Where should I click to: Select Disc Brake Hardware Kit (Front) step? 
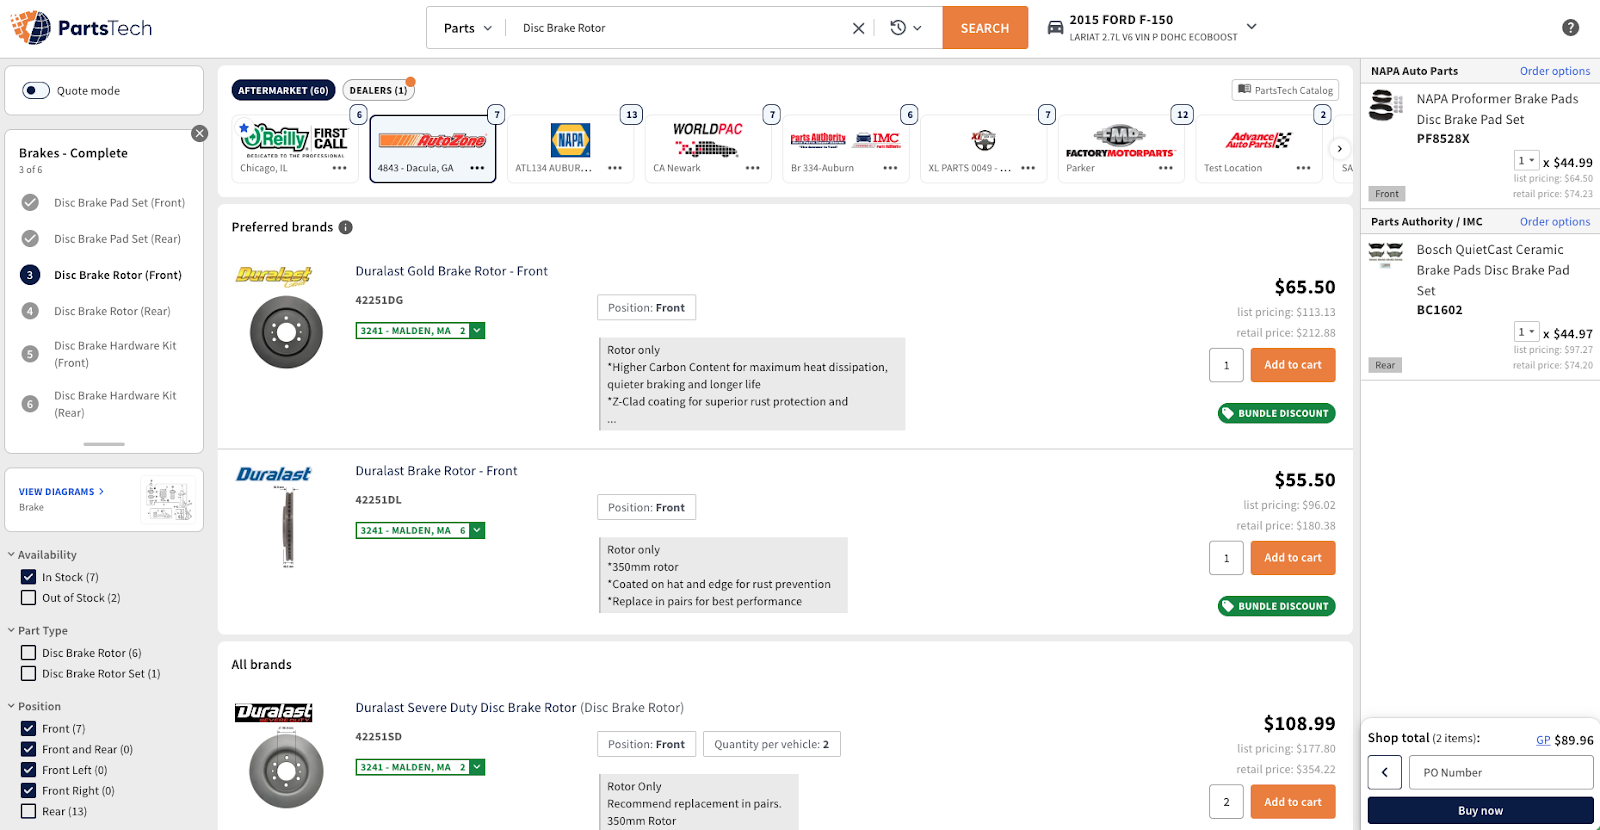coord(115,354)
